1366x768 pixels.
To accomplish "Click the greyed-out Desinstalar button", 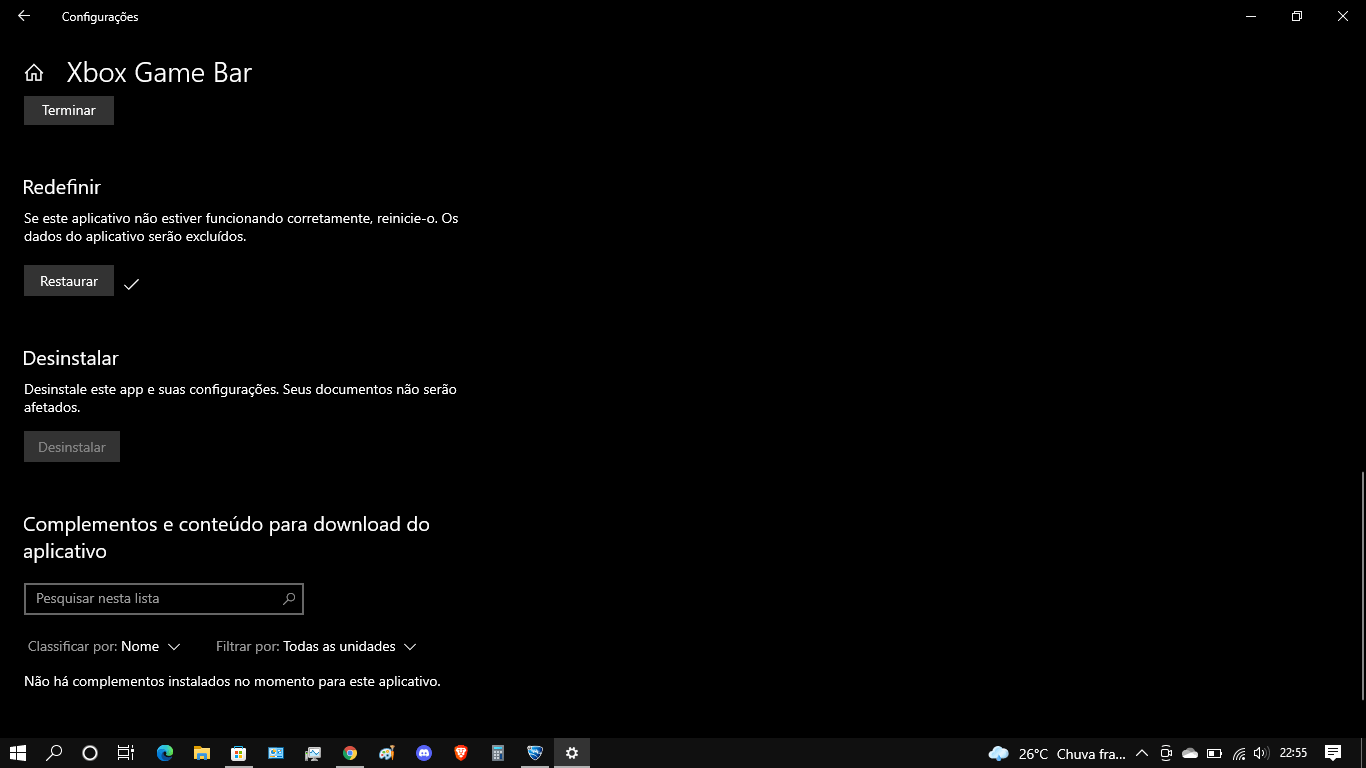I will coord(72,447).
